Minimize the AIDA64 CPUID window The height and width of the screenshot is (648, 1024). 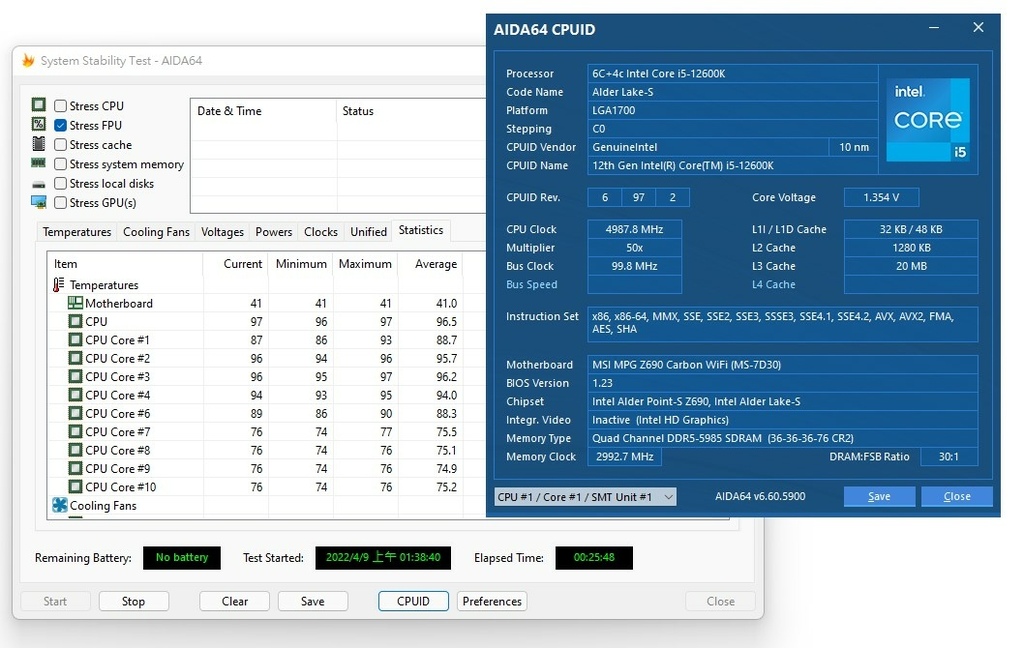[934, 27]
